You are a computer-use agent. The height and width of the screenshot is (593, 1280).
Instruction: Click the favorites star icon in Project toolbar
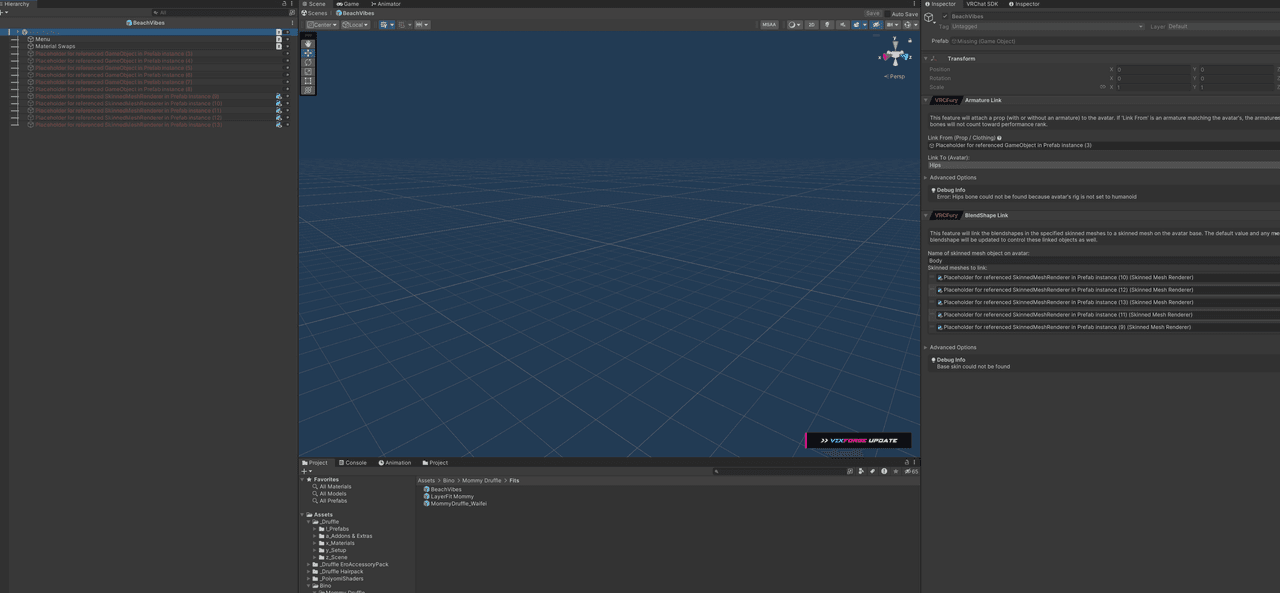pyautogui.click(x=895, y=471)
